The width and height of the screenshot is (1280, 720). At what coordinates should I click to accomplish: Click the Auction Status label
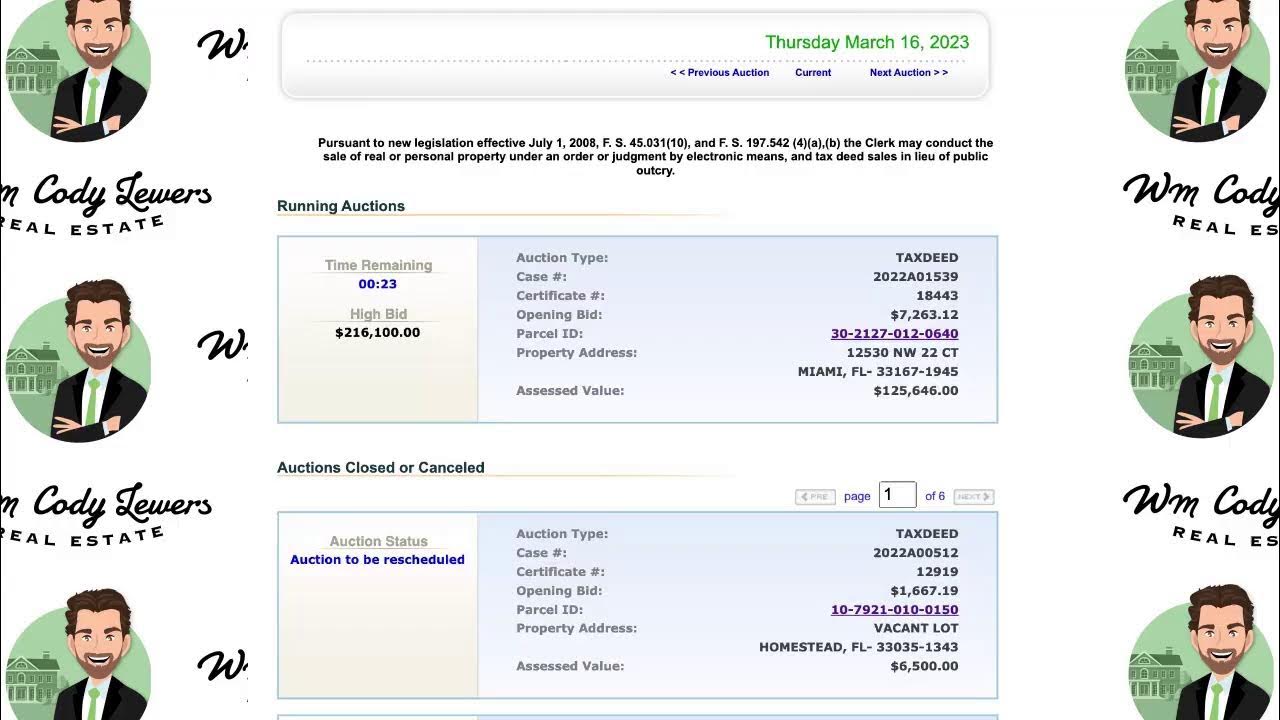378,541
